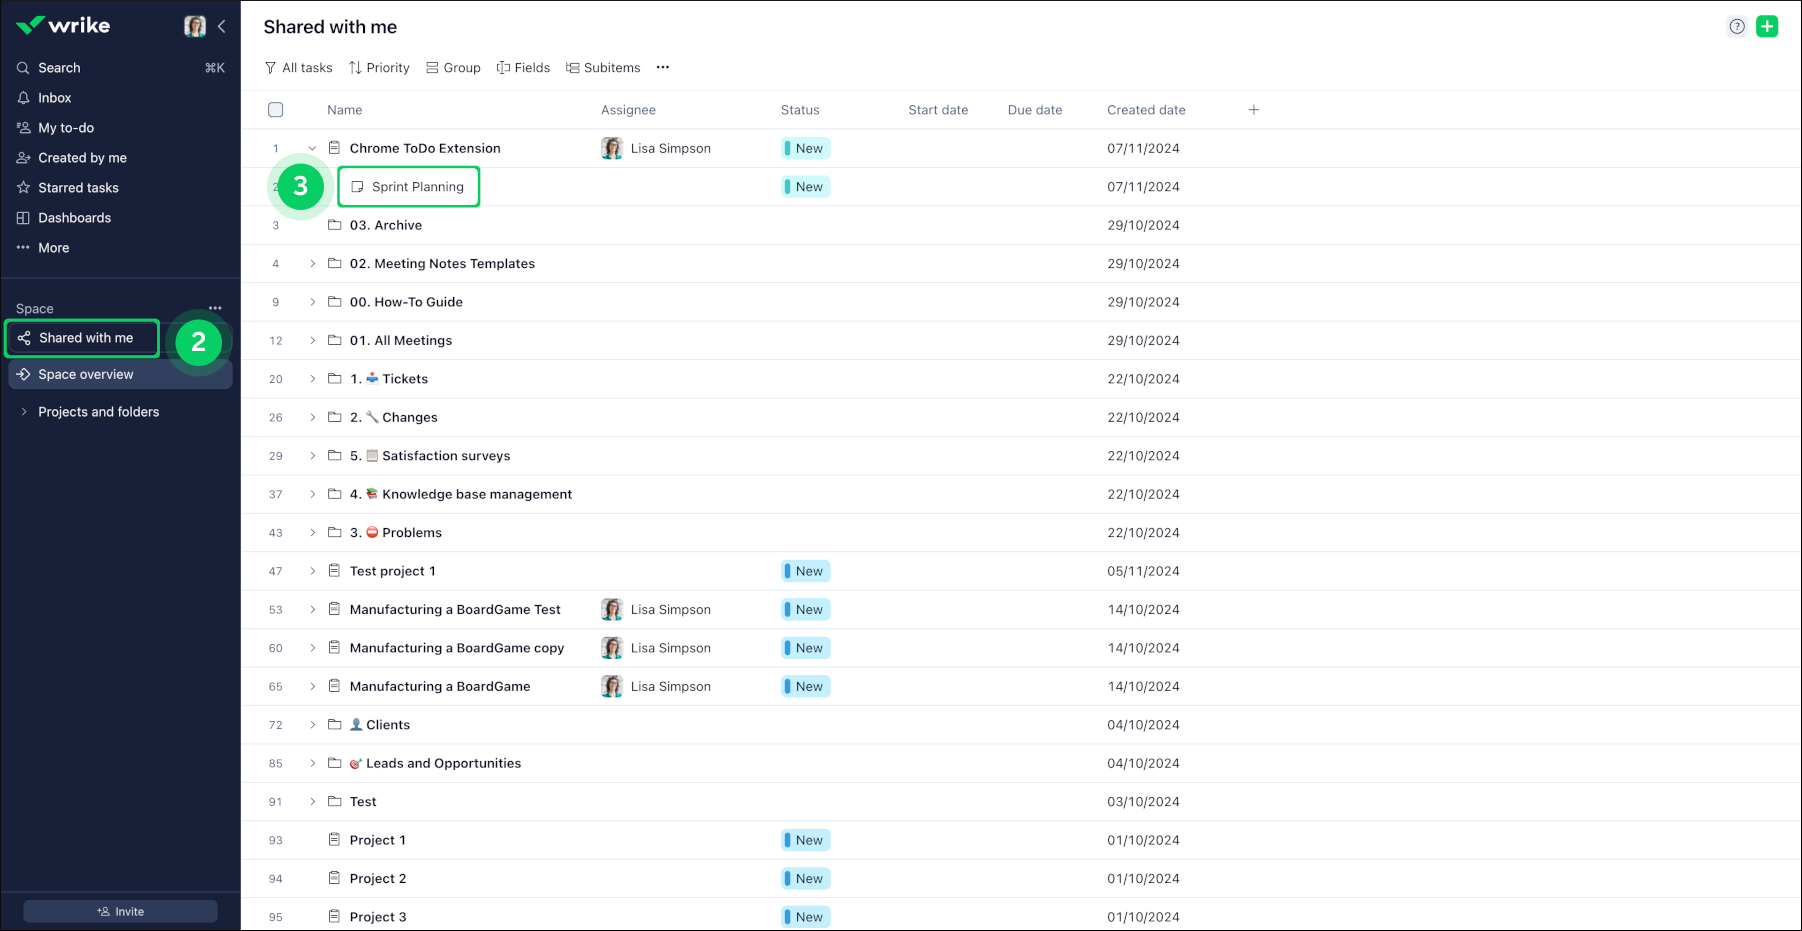Viewport: 1802px width, 931px height.
Task: Collapse the Chrome ToDo Extension row
Action: click(312, 149)
